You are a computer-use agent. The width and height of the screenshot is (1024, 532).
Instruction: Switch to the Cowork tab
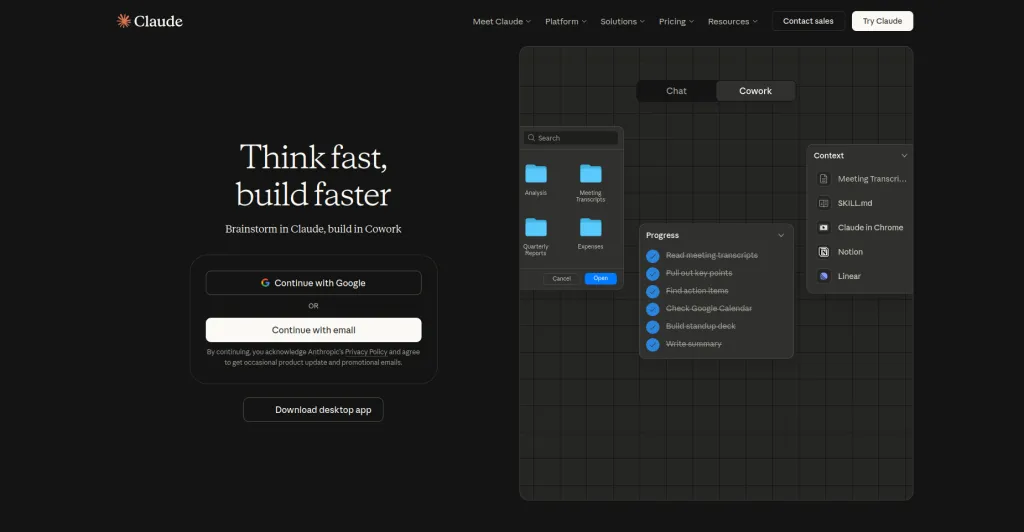click(x=756, y=91)
